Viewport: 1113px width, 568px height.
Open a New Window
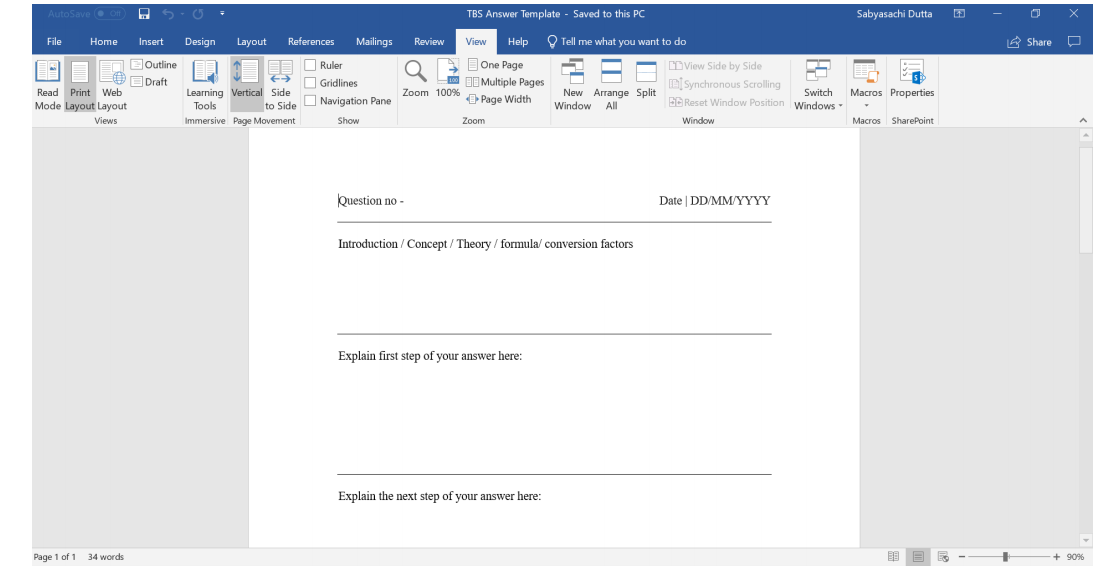572,84
